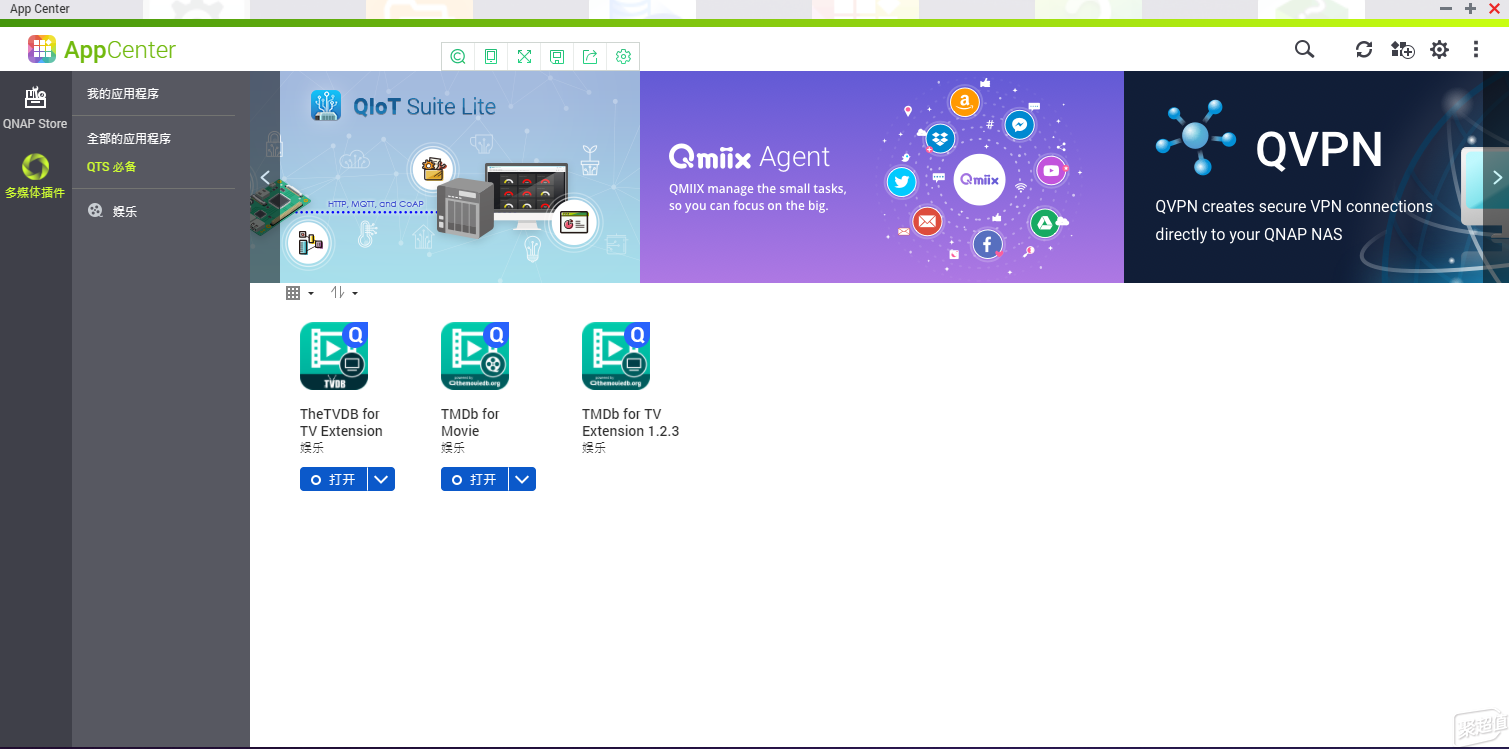The width and height of the screenshot is (1509, 749).
Task: Open the TMDb for Movie app icon
Action: (x=475, y=356)
